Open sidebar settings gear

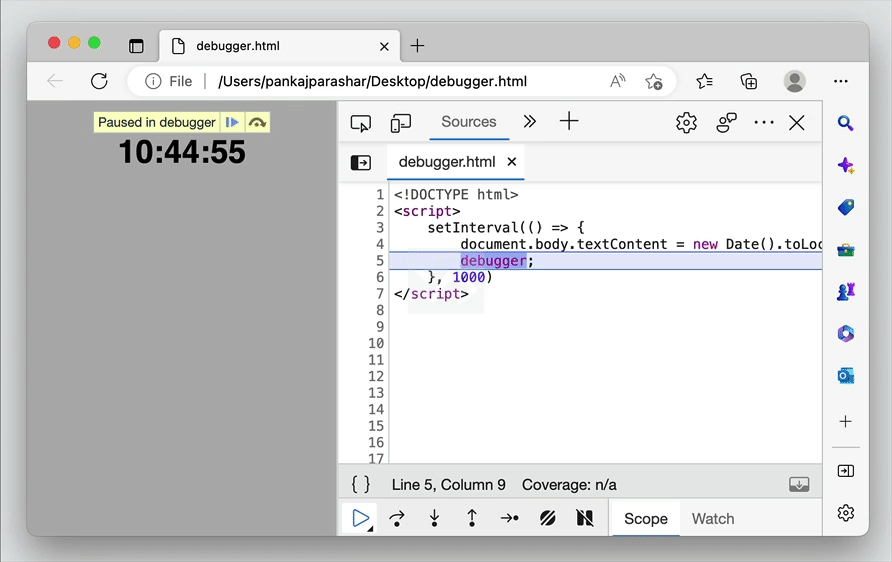click(845, 513)
